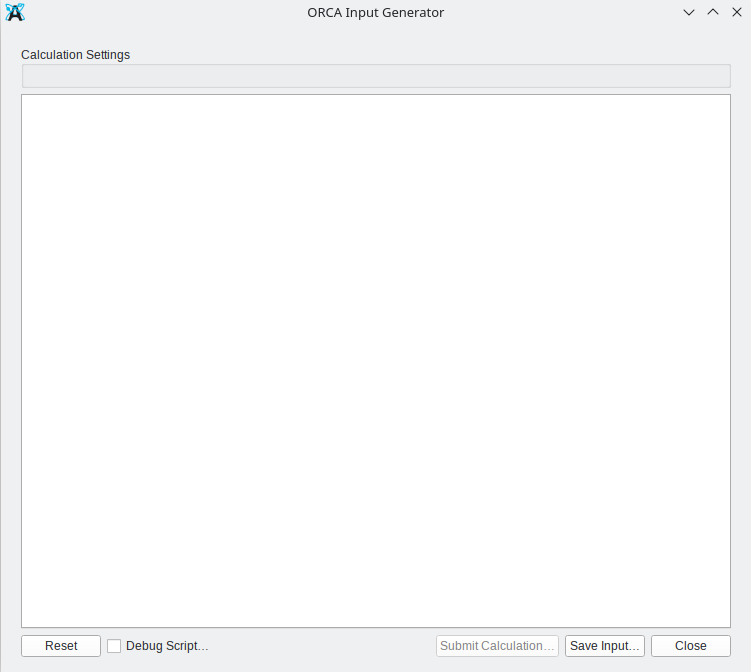Click the empty grey Calculation Settings bar

[x=375, y=77]
